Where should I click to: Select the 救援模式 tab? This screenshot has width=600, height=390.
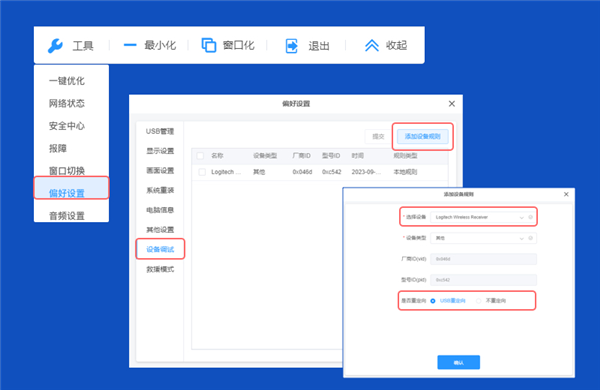(160, 269)
